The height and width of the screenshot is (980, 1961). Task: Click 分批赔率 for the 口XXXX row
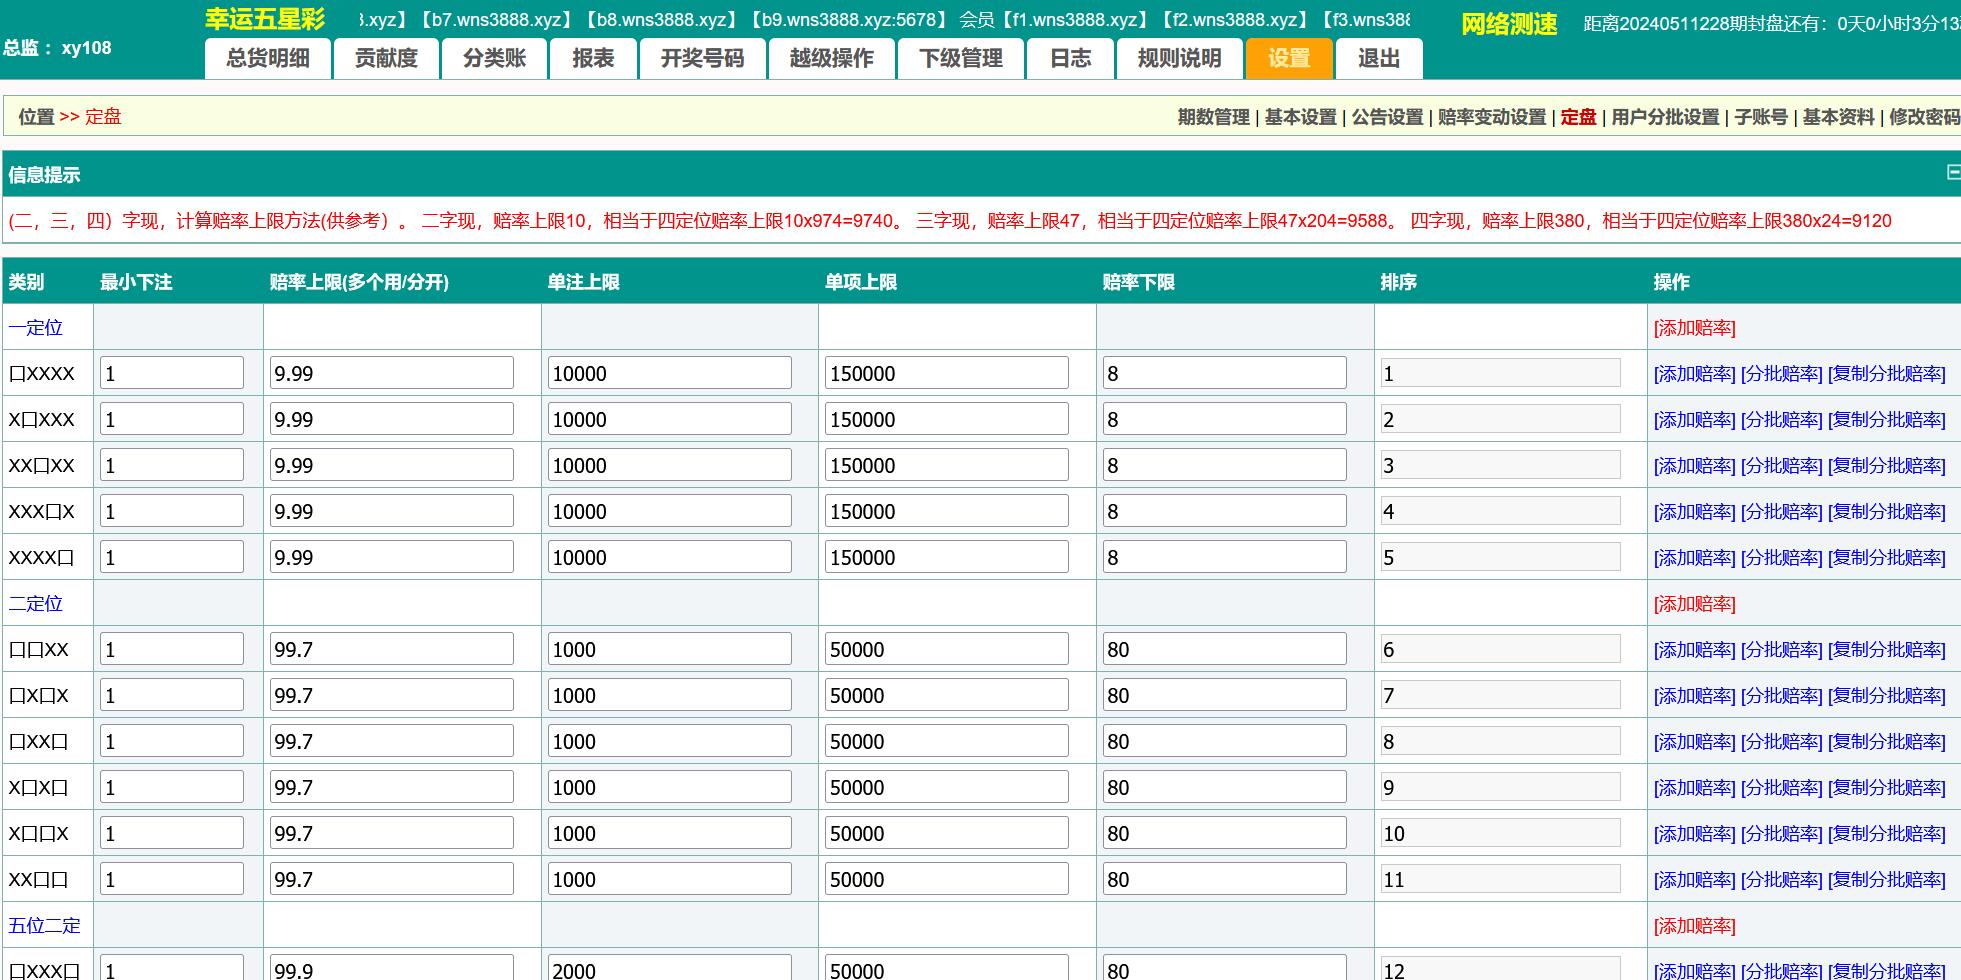tap(1781, 374)
